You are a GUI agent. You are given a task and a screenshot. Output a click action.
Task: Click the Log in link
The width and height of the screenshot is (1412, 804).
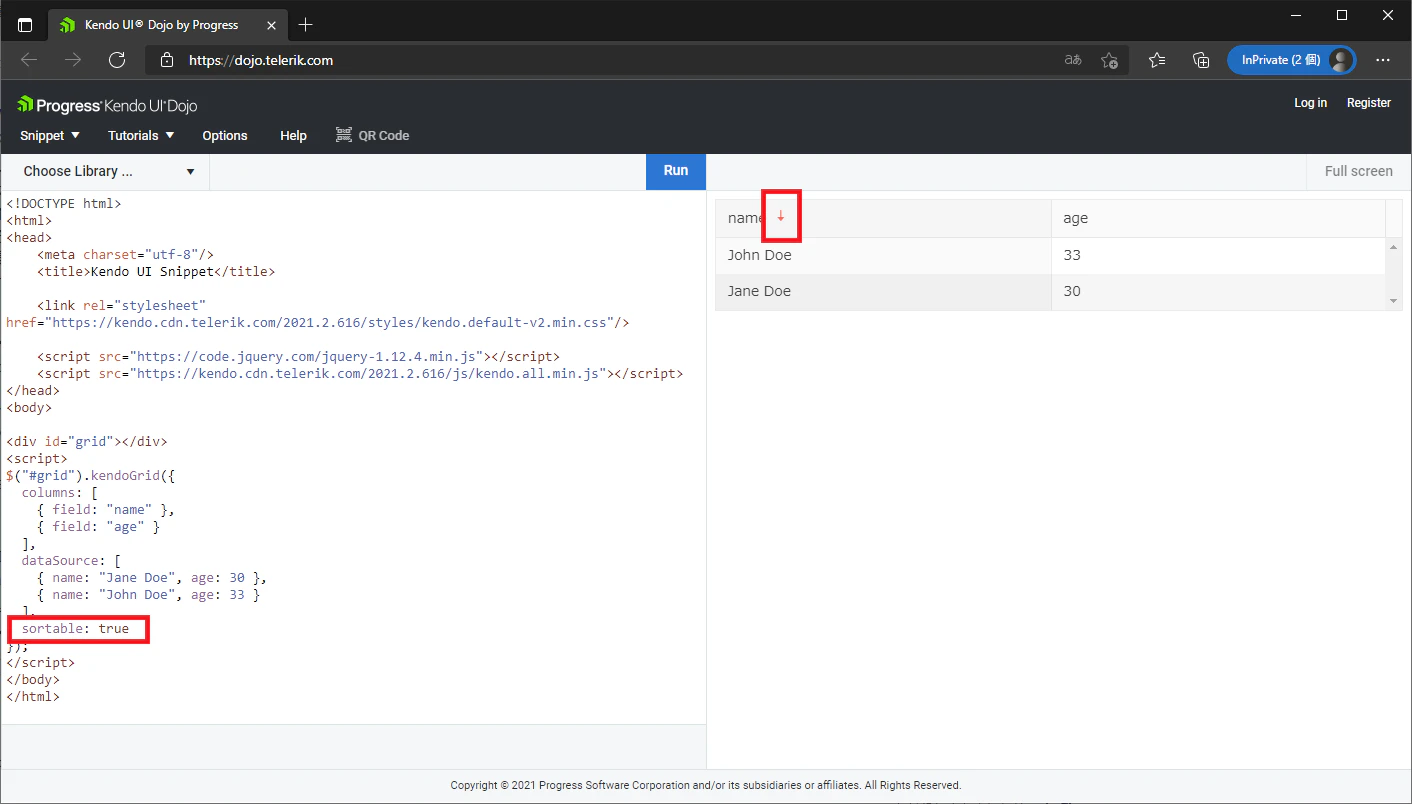1310,103
